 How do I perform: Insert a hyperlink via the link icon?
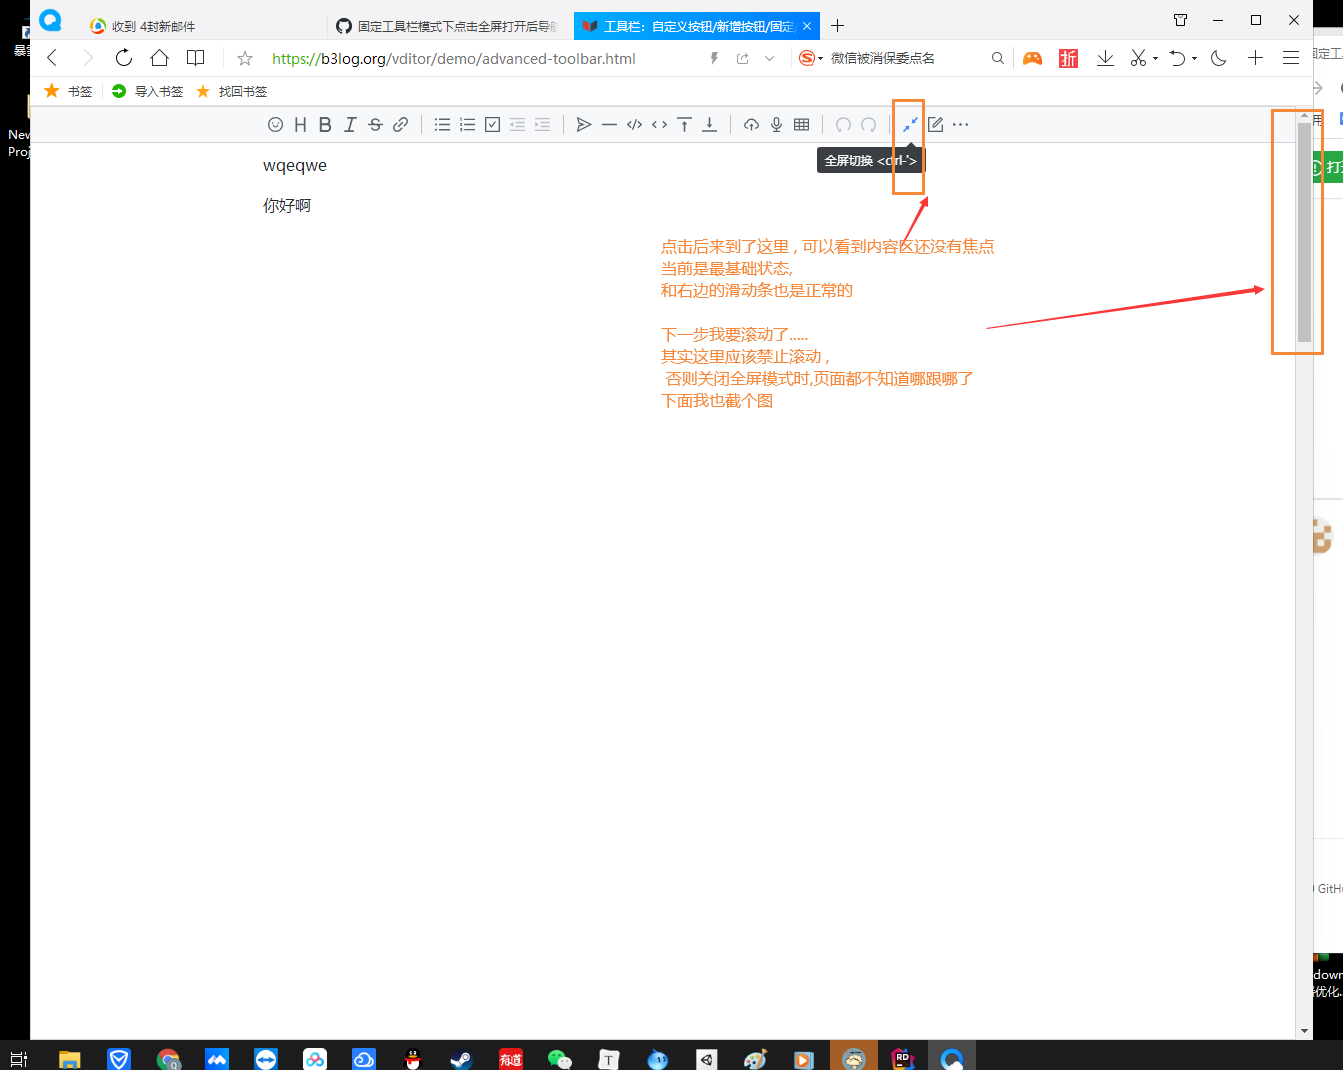coord(400,124)
